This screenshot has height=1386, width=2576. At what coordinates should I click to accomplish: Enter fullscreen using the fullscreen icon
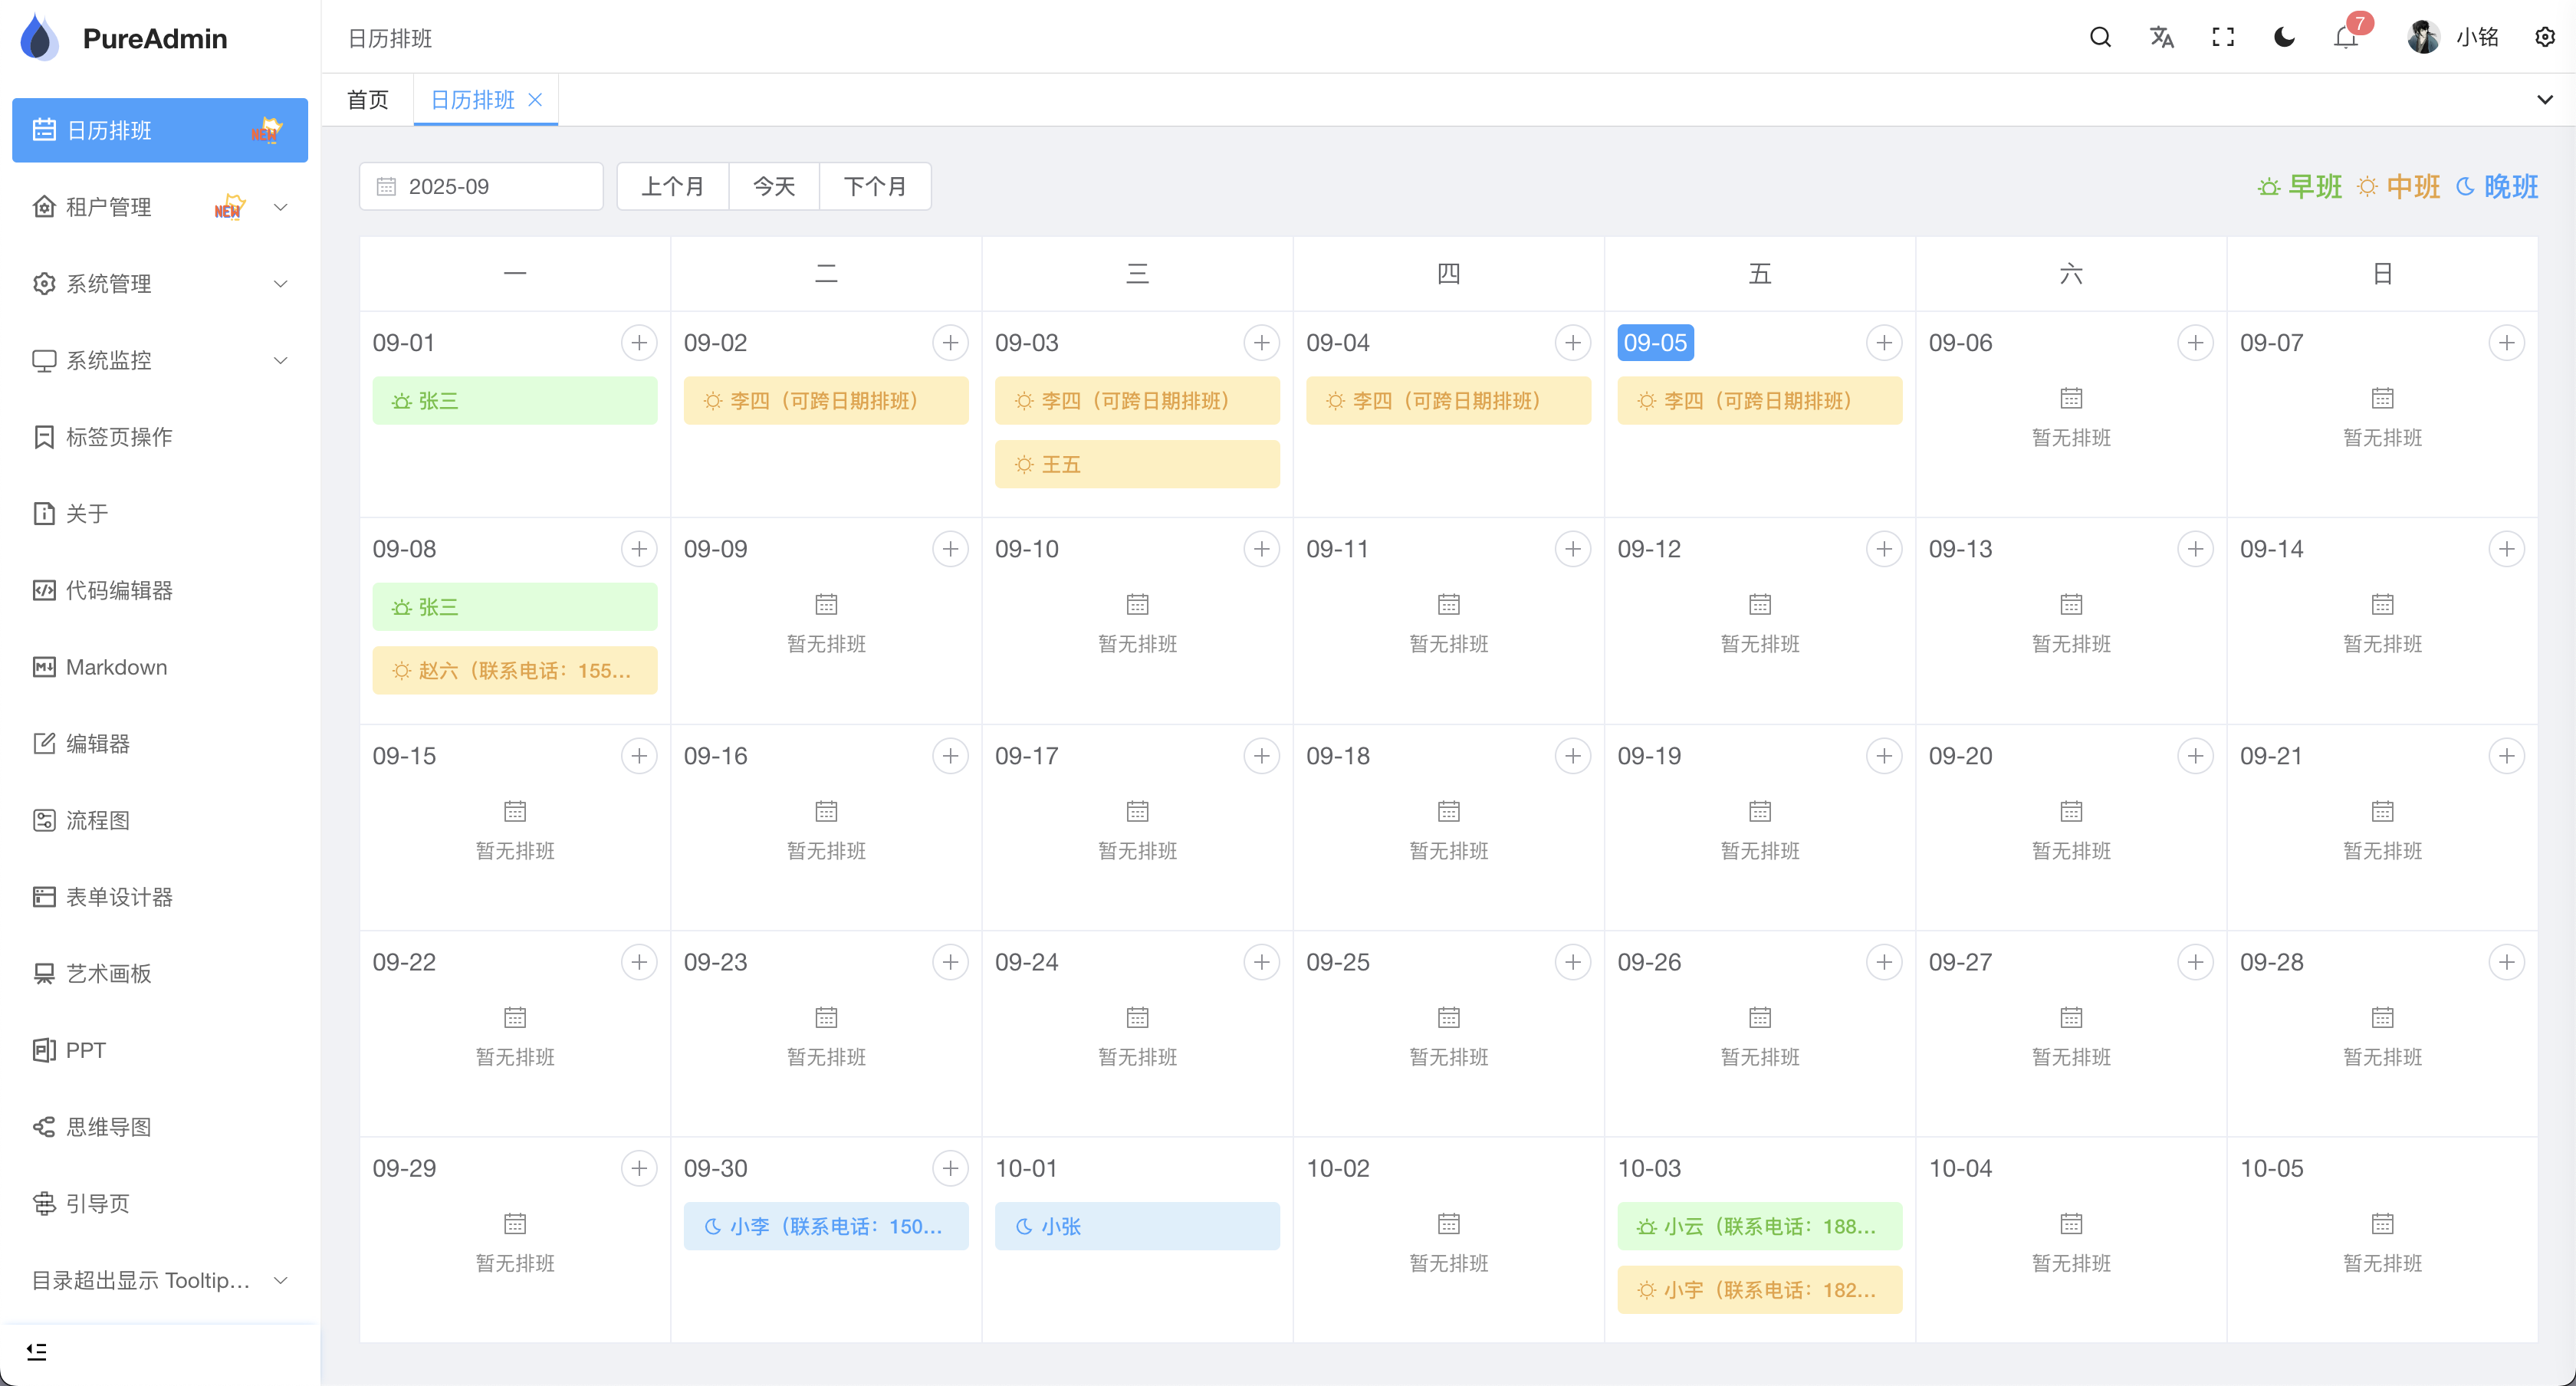[2222, 37]
